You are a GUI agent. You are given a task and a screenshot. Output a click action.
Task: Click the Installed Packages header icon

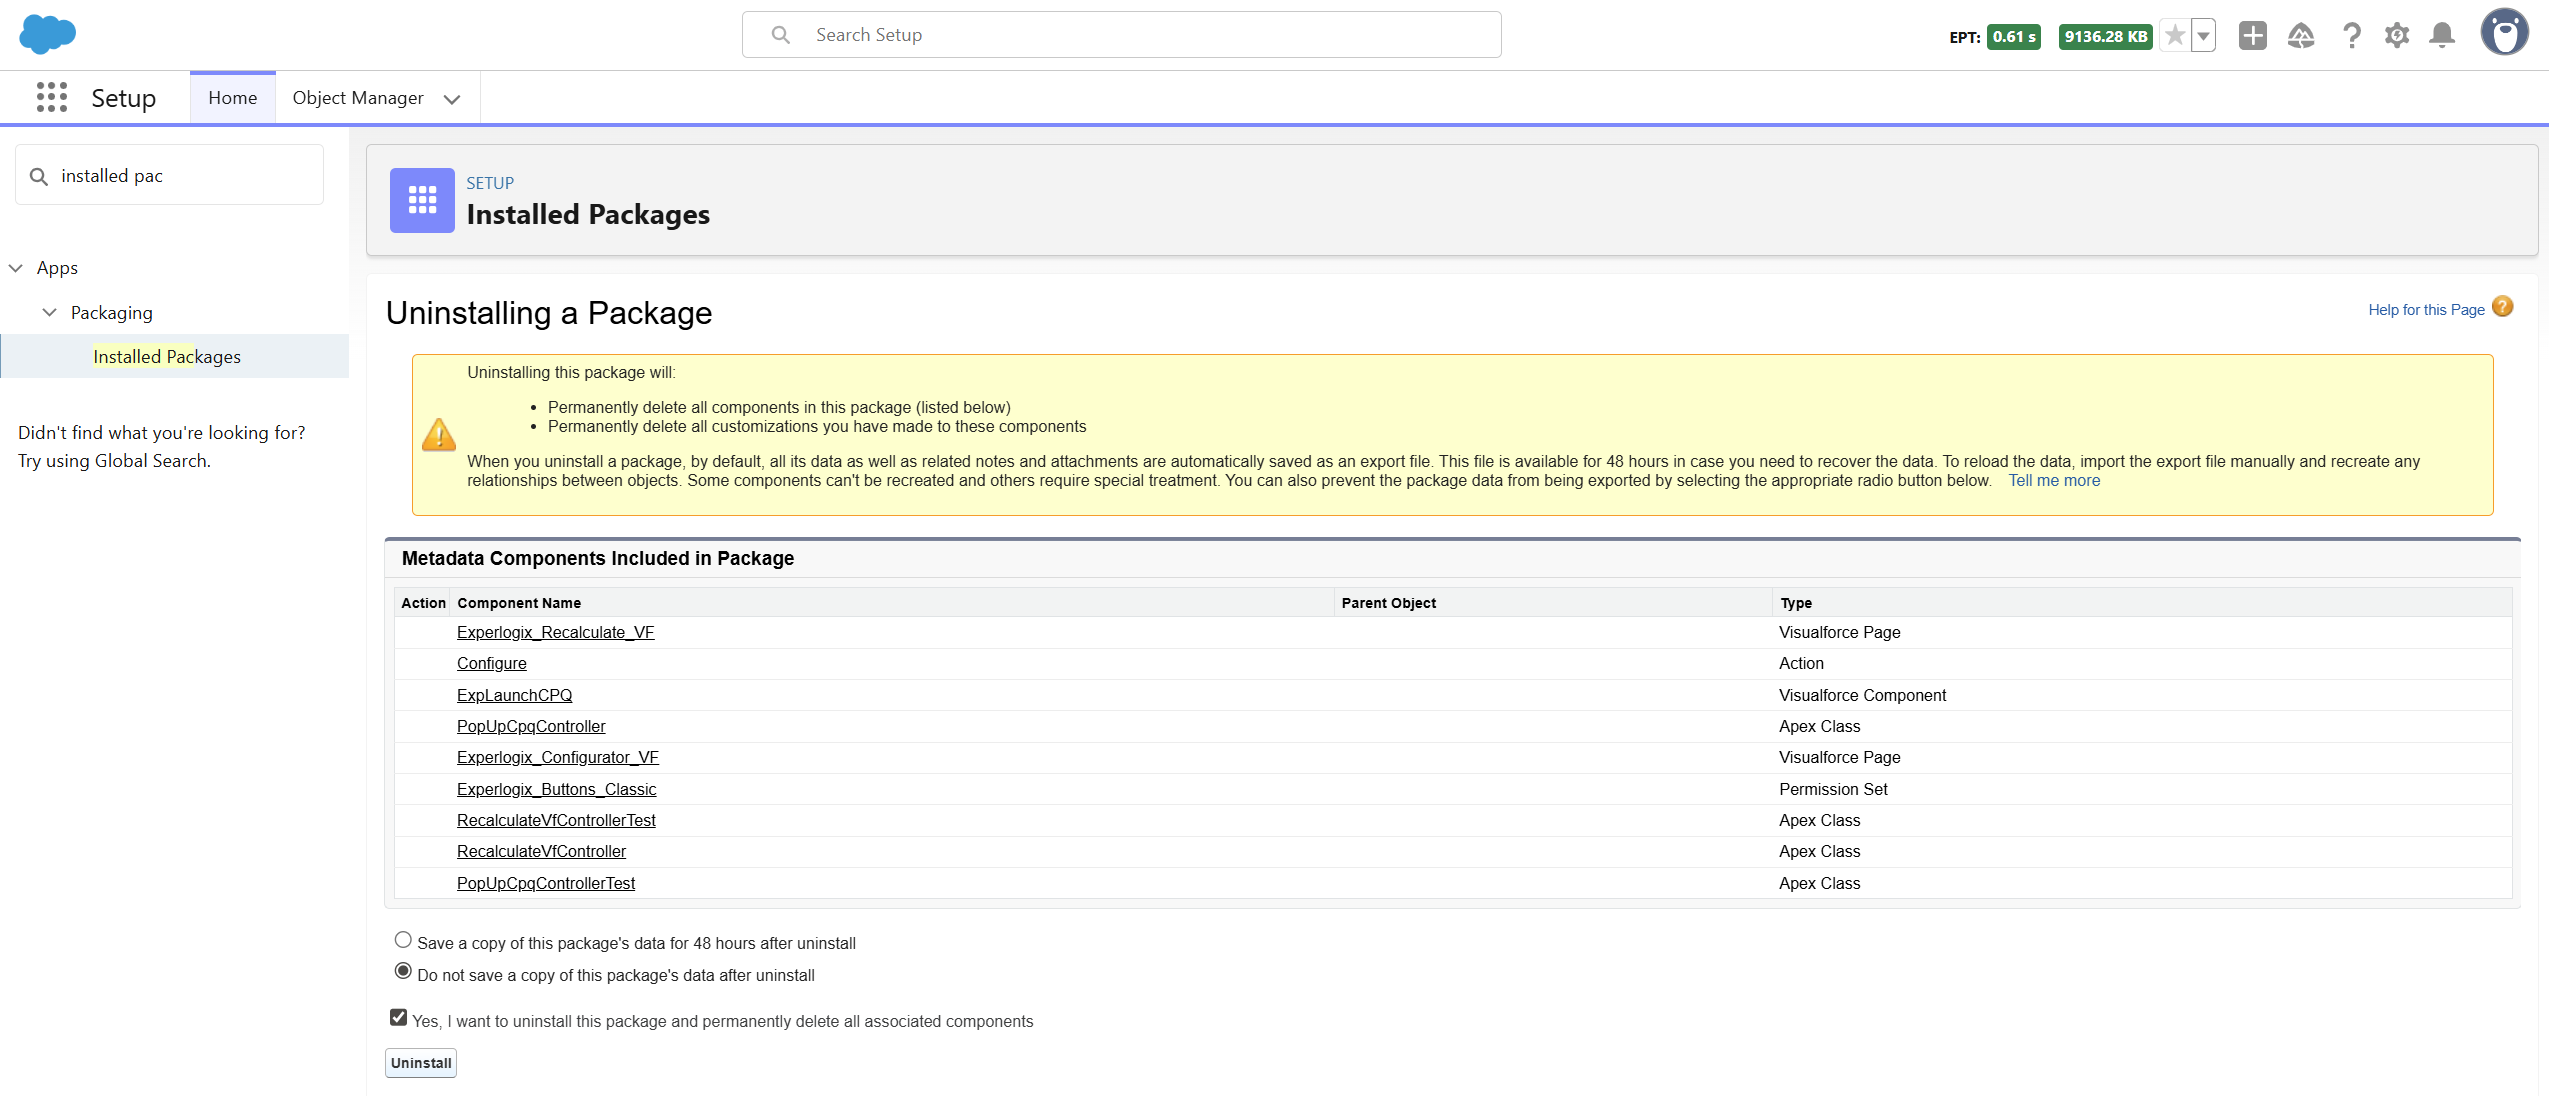tap(422, 200)
